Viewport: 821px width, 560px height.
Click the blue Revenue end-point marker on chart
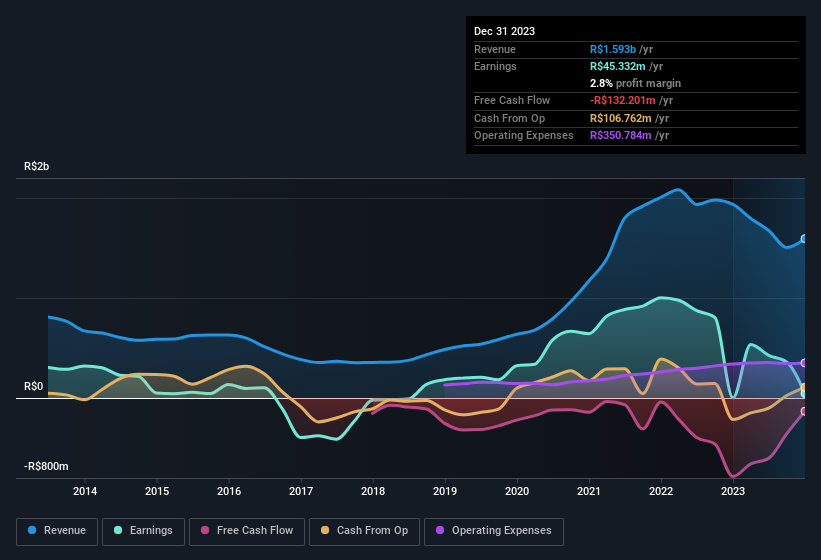click(803, 239)
